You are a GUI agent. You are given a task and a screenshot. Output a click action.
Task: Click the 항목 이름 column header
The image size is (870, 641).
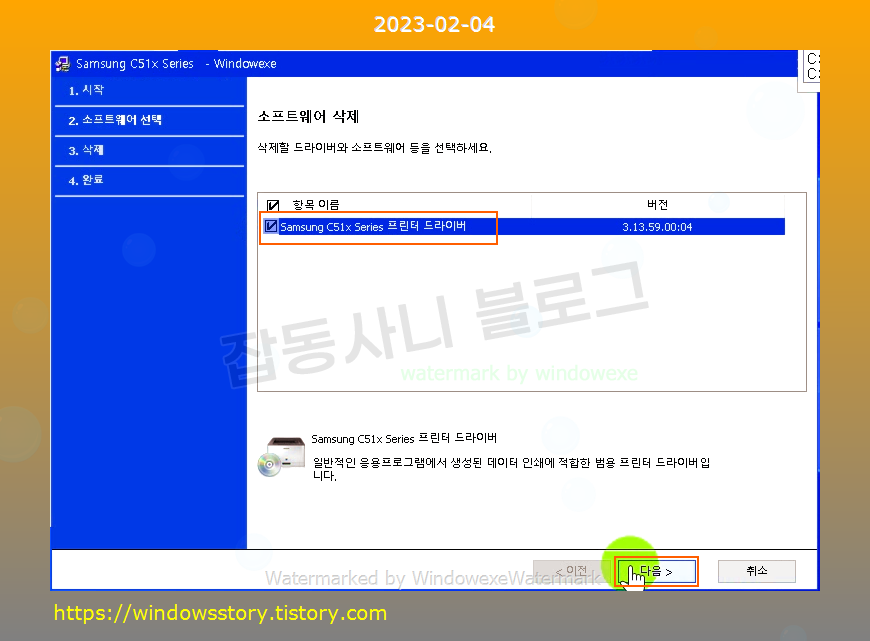point(316,205)
